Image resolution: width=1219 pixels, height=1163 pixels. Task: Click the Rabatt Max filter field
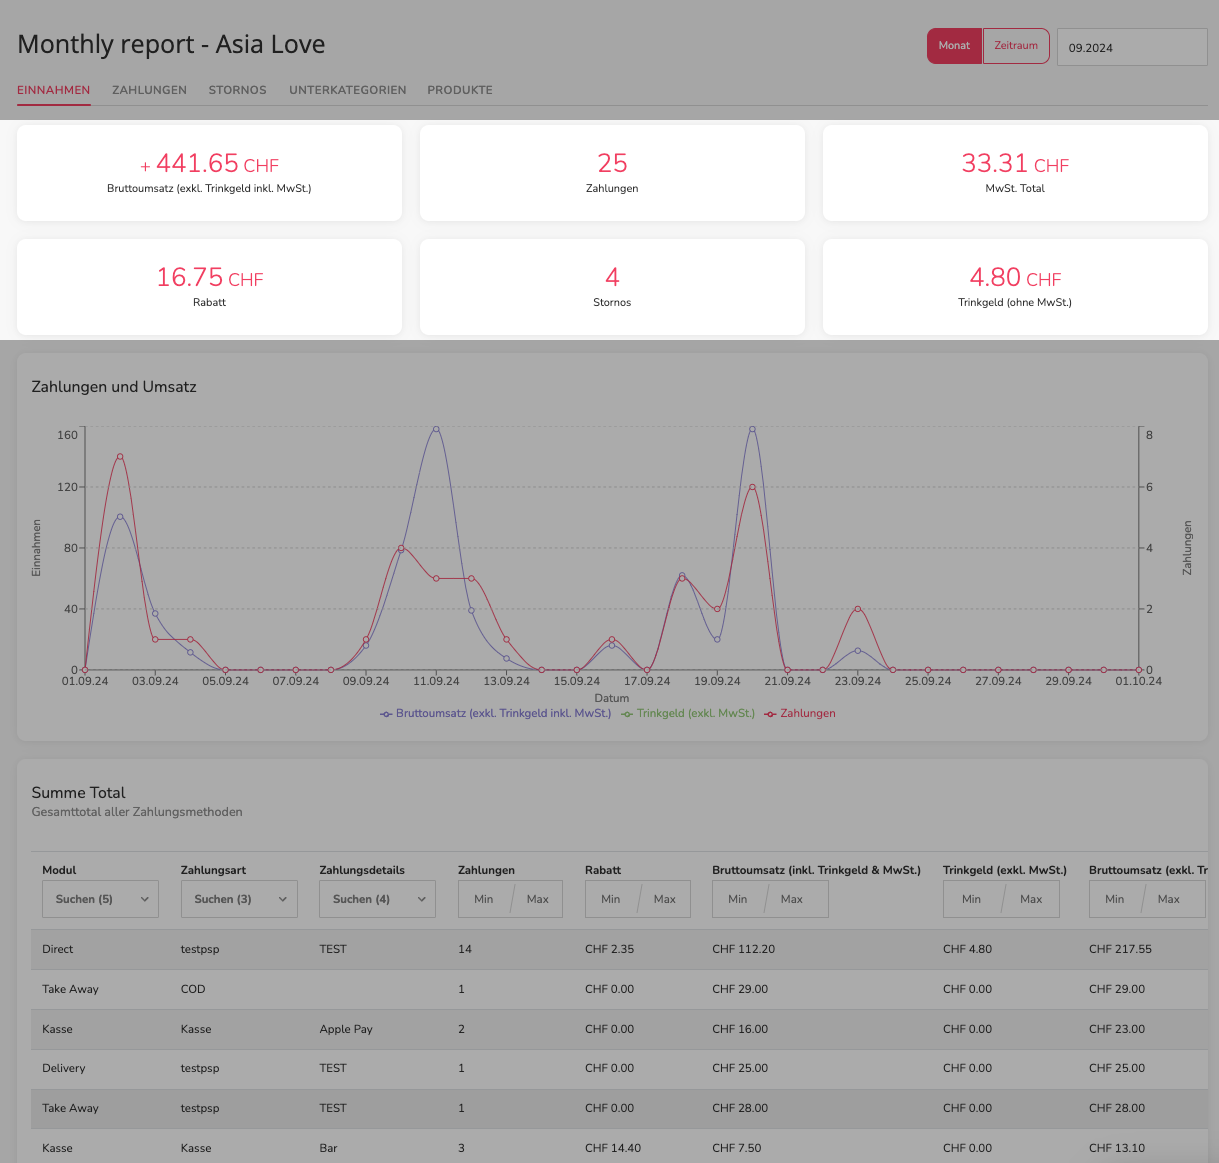665,899
